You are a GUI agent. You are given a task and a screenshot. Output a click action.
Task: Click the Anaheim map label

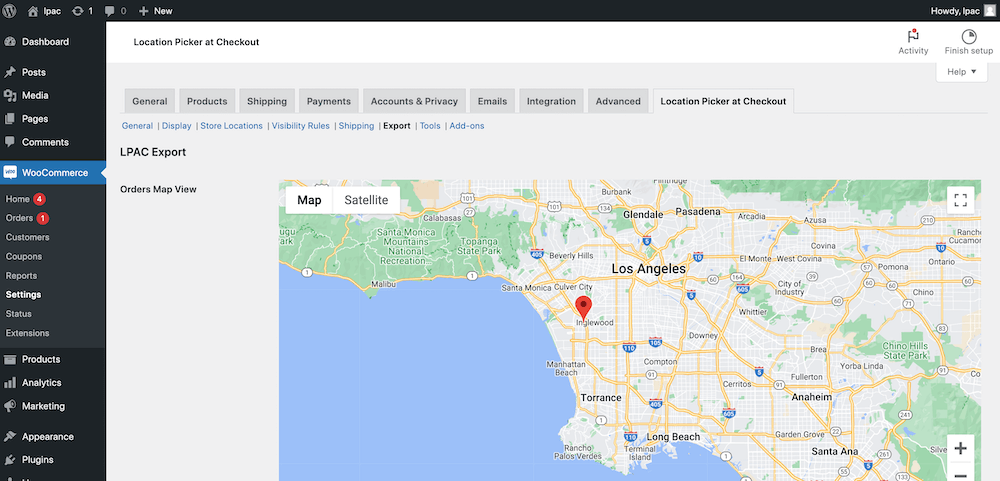point(811,397)
